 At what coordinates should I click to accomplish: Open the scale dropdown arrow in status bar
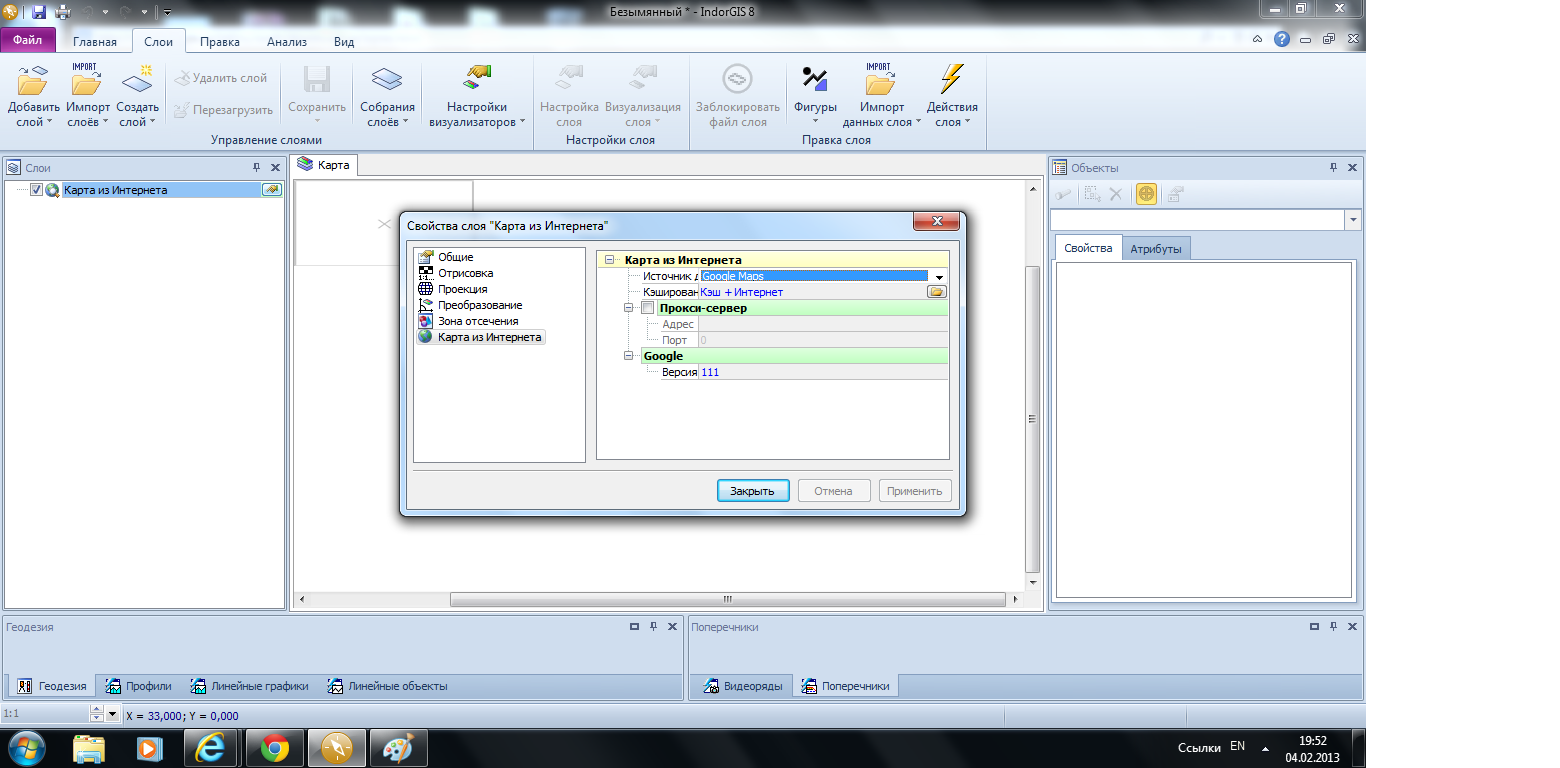[111, 715]
